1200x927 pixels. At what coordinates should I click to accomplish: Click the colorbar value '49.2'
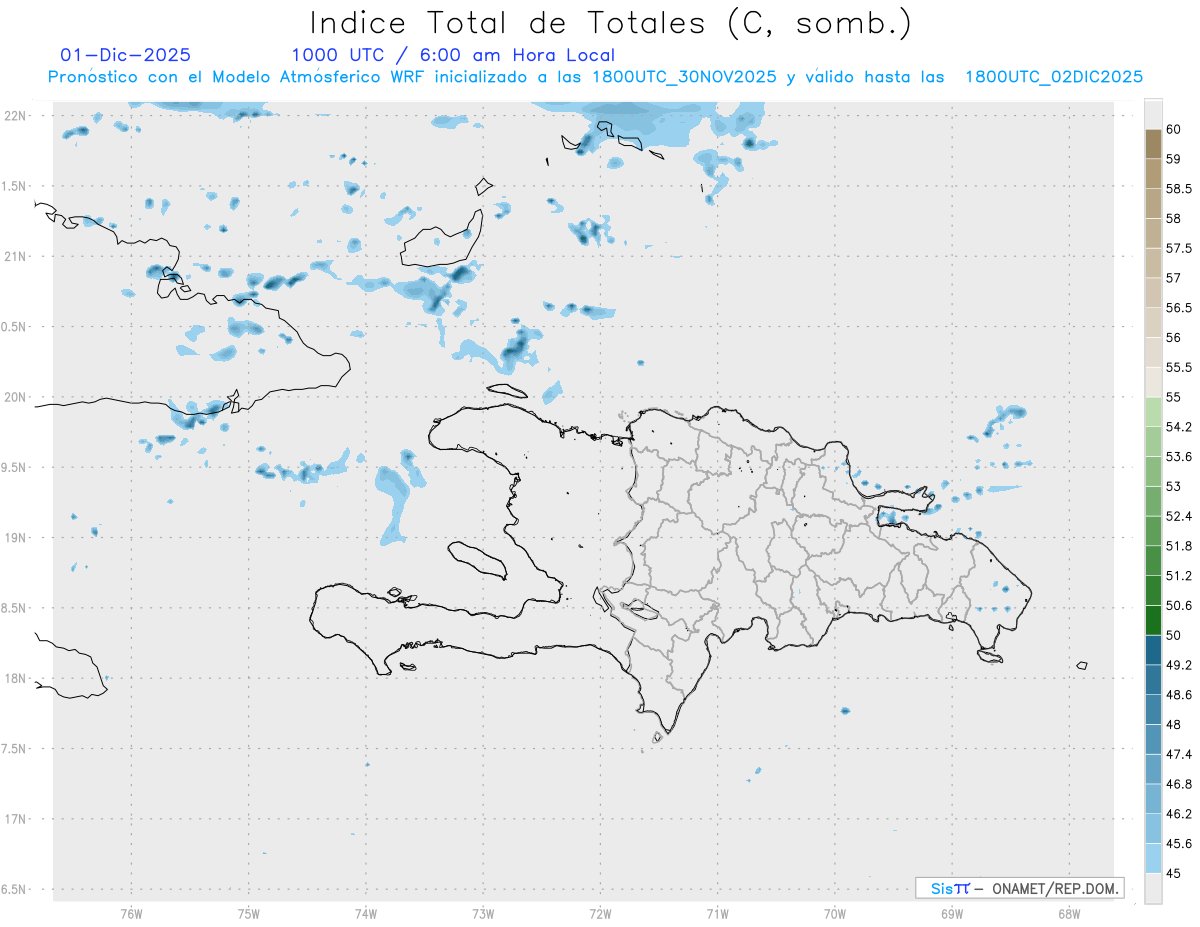[x=1178, y=665]
